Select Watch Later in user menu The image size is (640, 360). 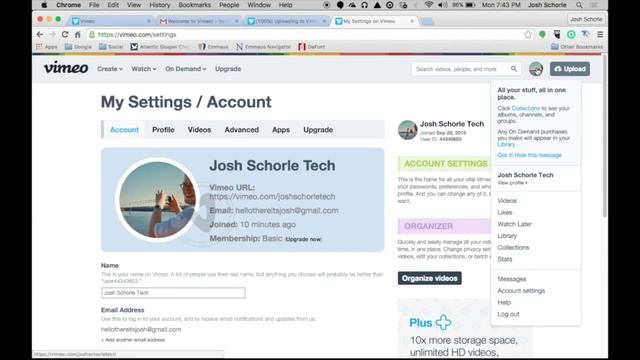point(514,224)
